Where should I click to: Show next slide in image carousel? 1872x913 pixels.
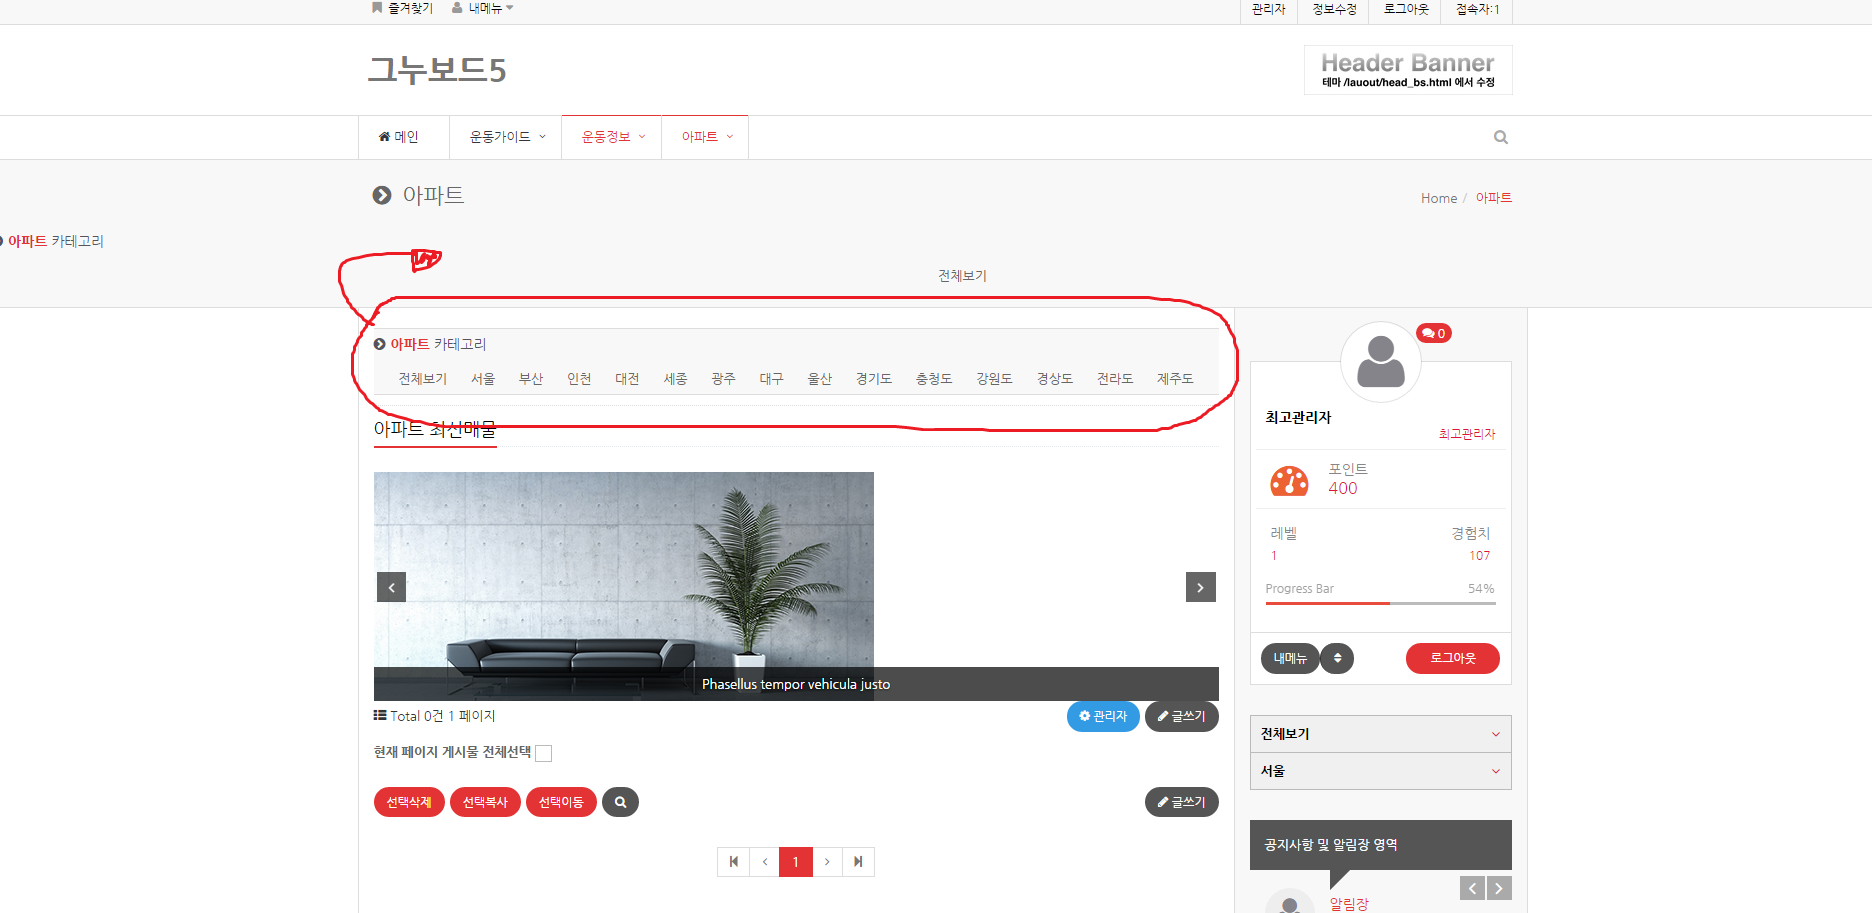pyautogui.click(x=1201, y=587)
